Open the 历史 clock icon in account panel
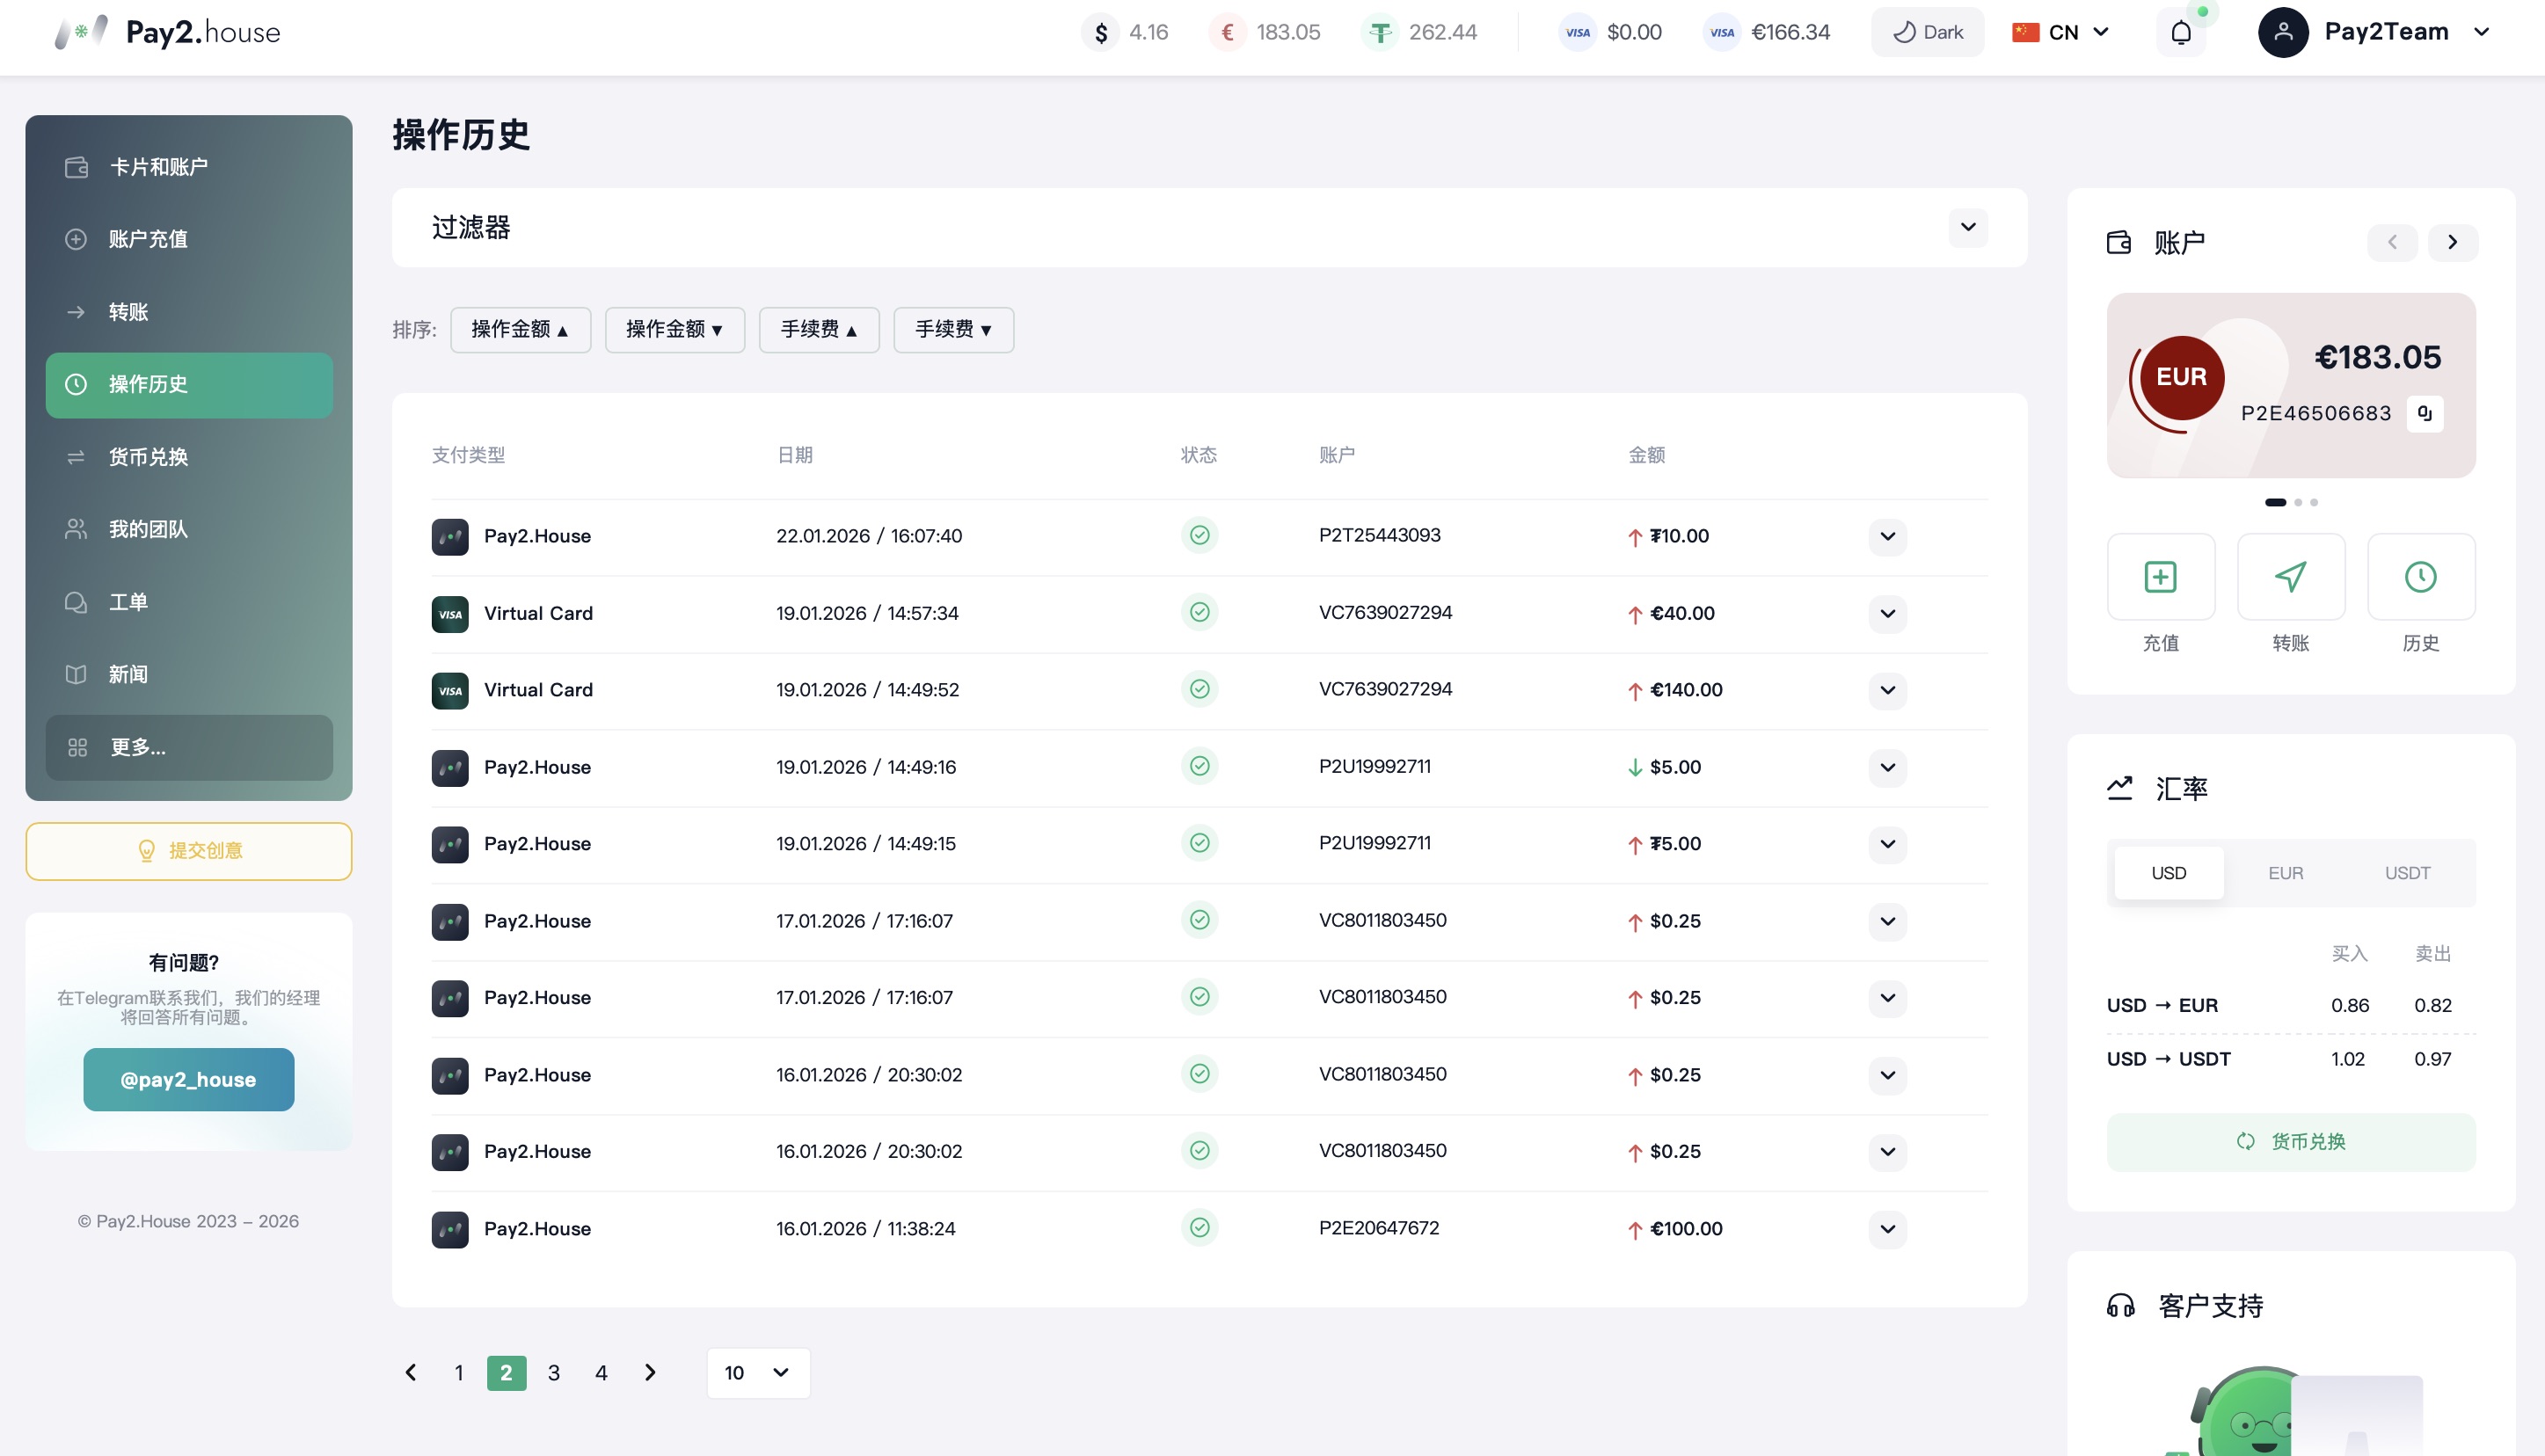The width and height of the screenshot is (2545, 1456). [2420, 576]
